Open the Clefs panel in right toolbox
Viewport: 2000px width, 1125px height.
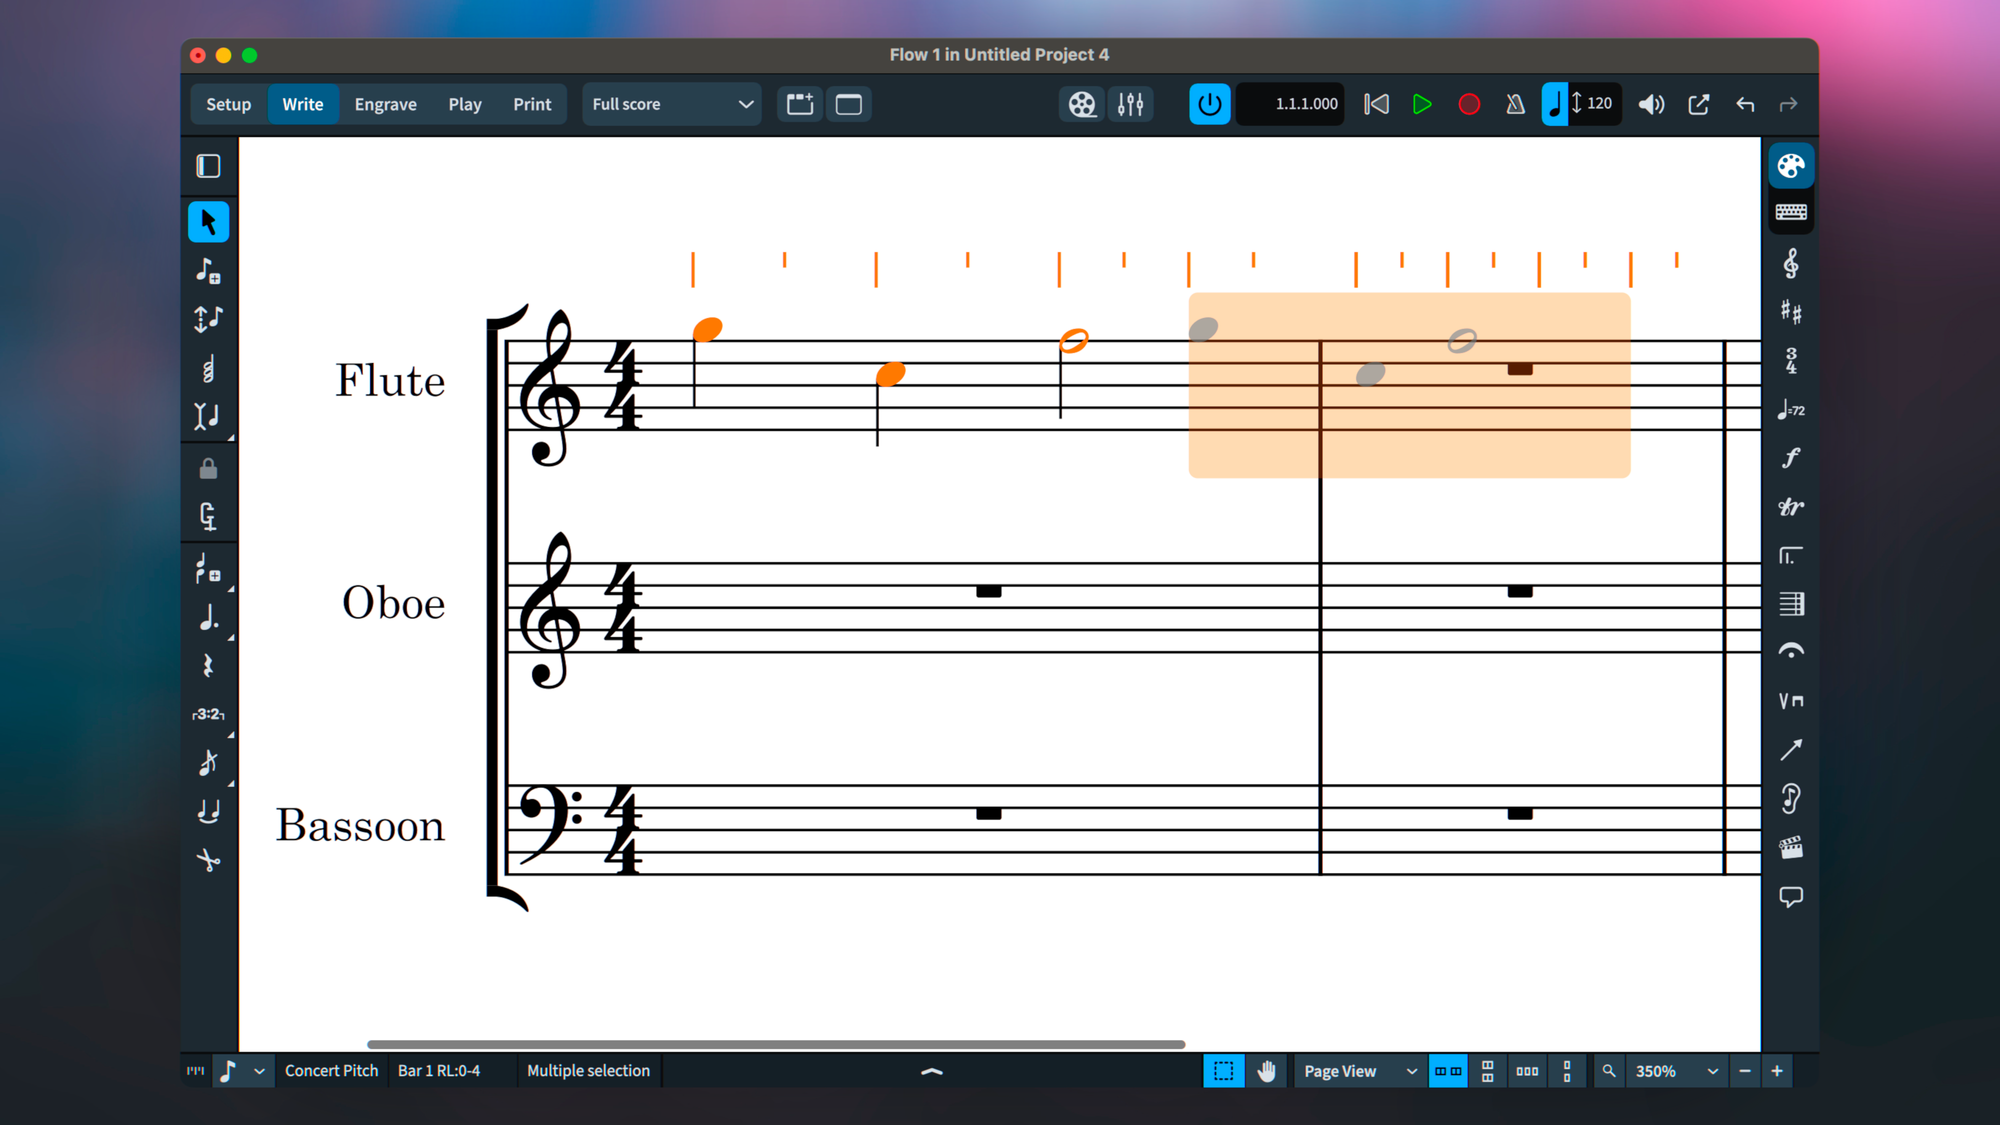click(1790, 264)
